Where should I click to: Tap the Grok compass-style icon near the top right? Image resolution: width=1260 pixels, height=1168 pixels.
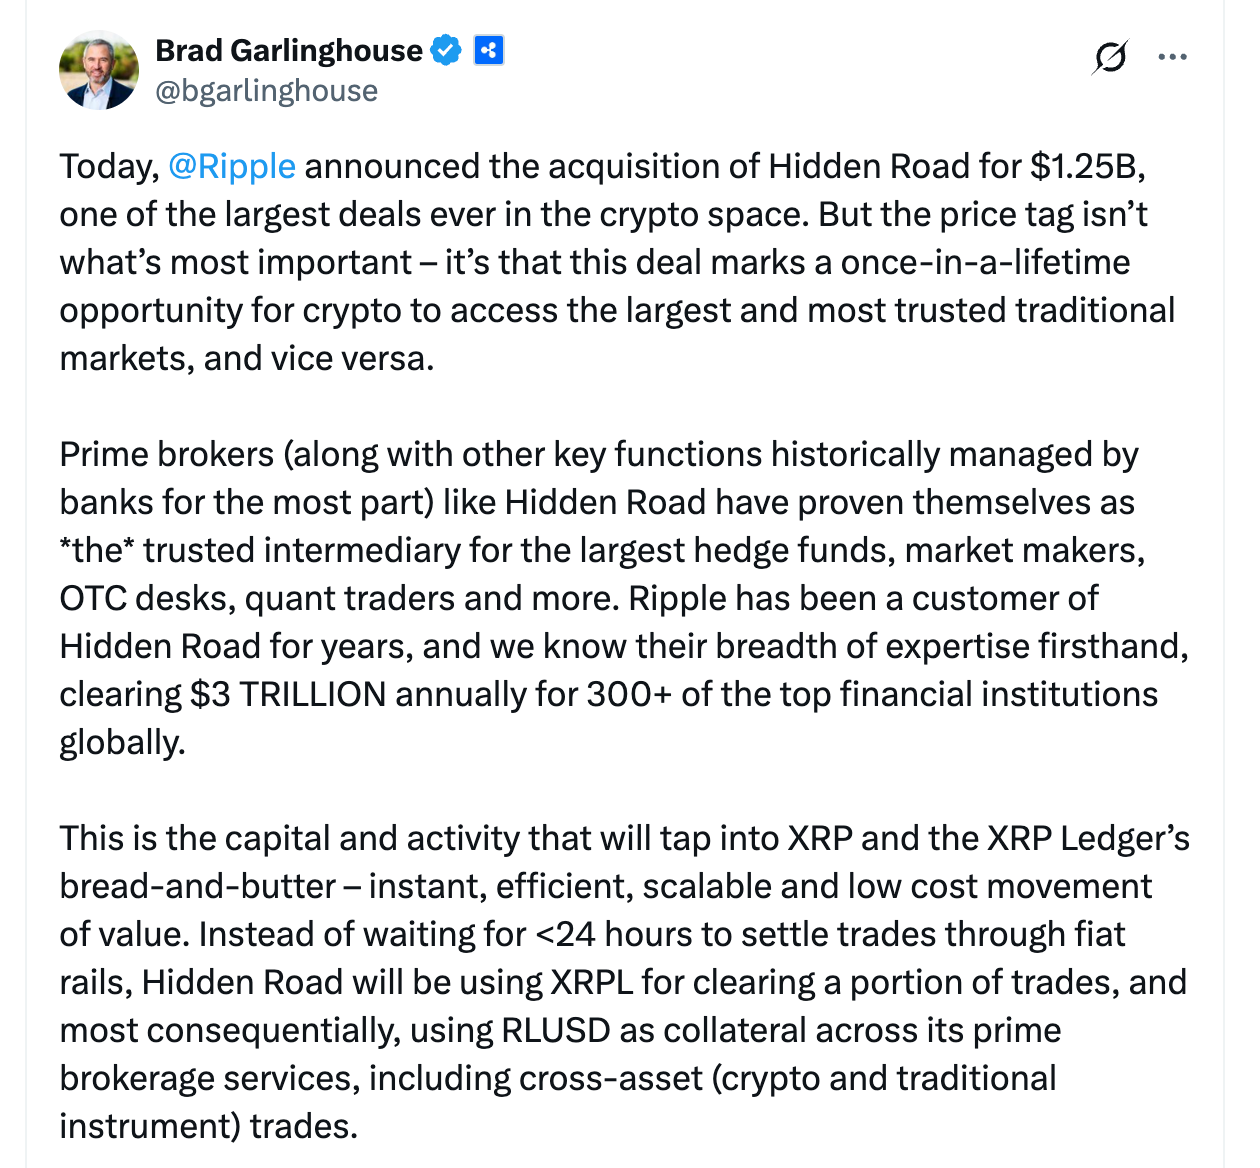coord(1111,57)
